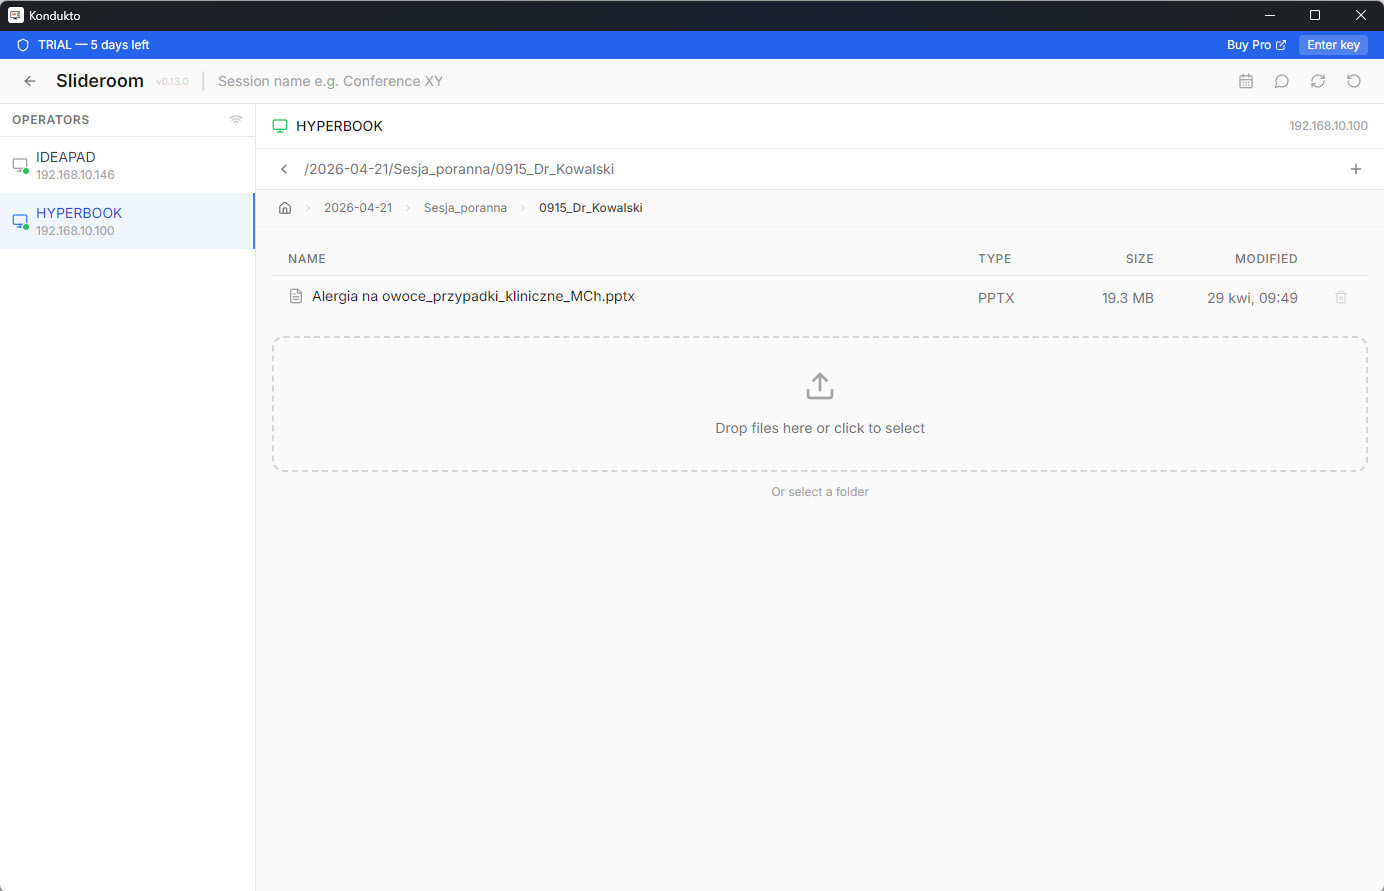Click 'Or select a folder' link
1384x891 pixels.
tap(820, 492)
